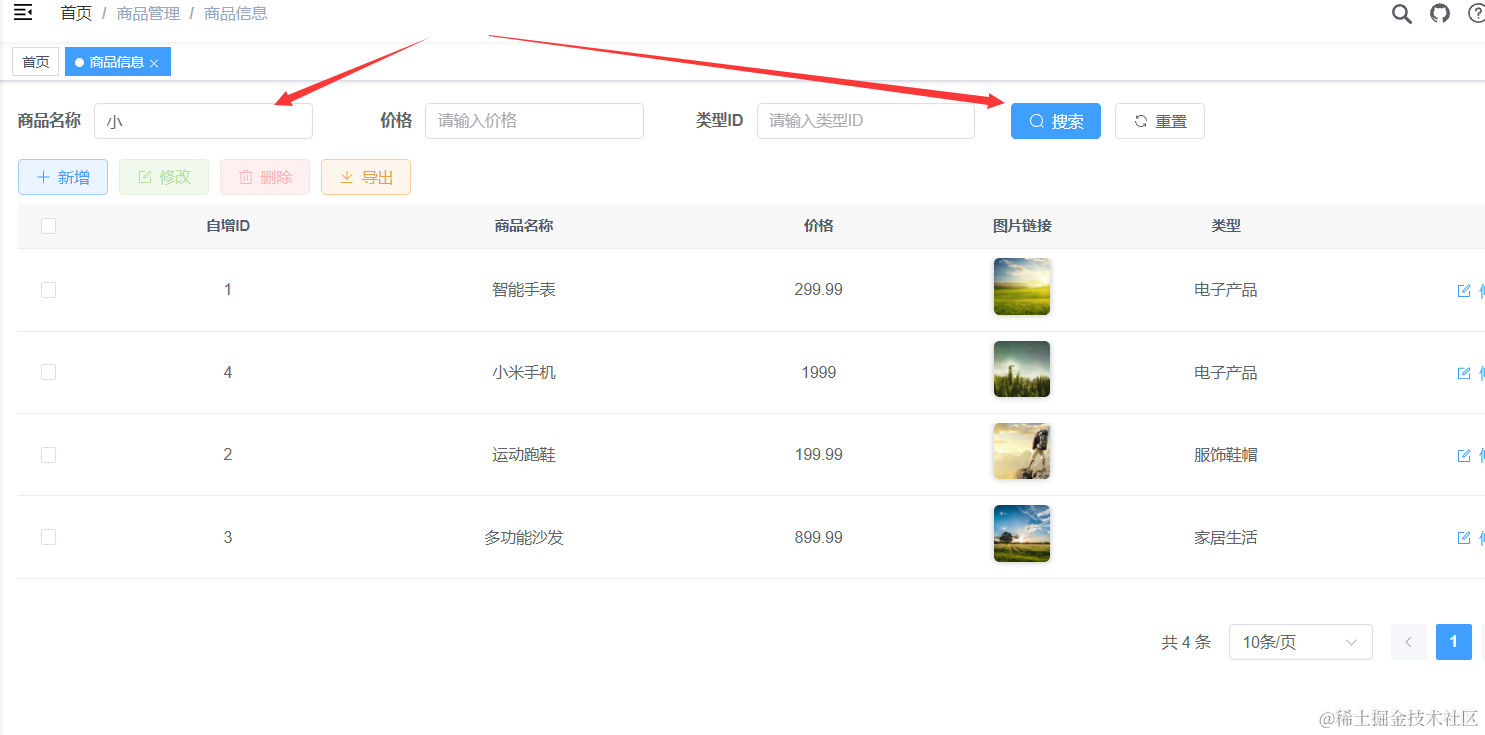Open the 小米手机 product image thumbnail
Screen dimensions: 1485x735
[x=1021, y=369]
